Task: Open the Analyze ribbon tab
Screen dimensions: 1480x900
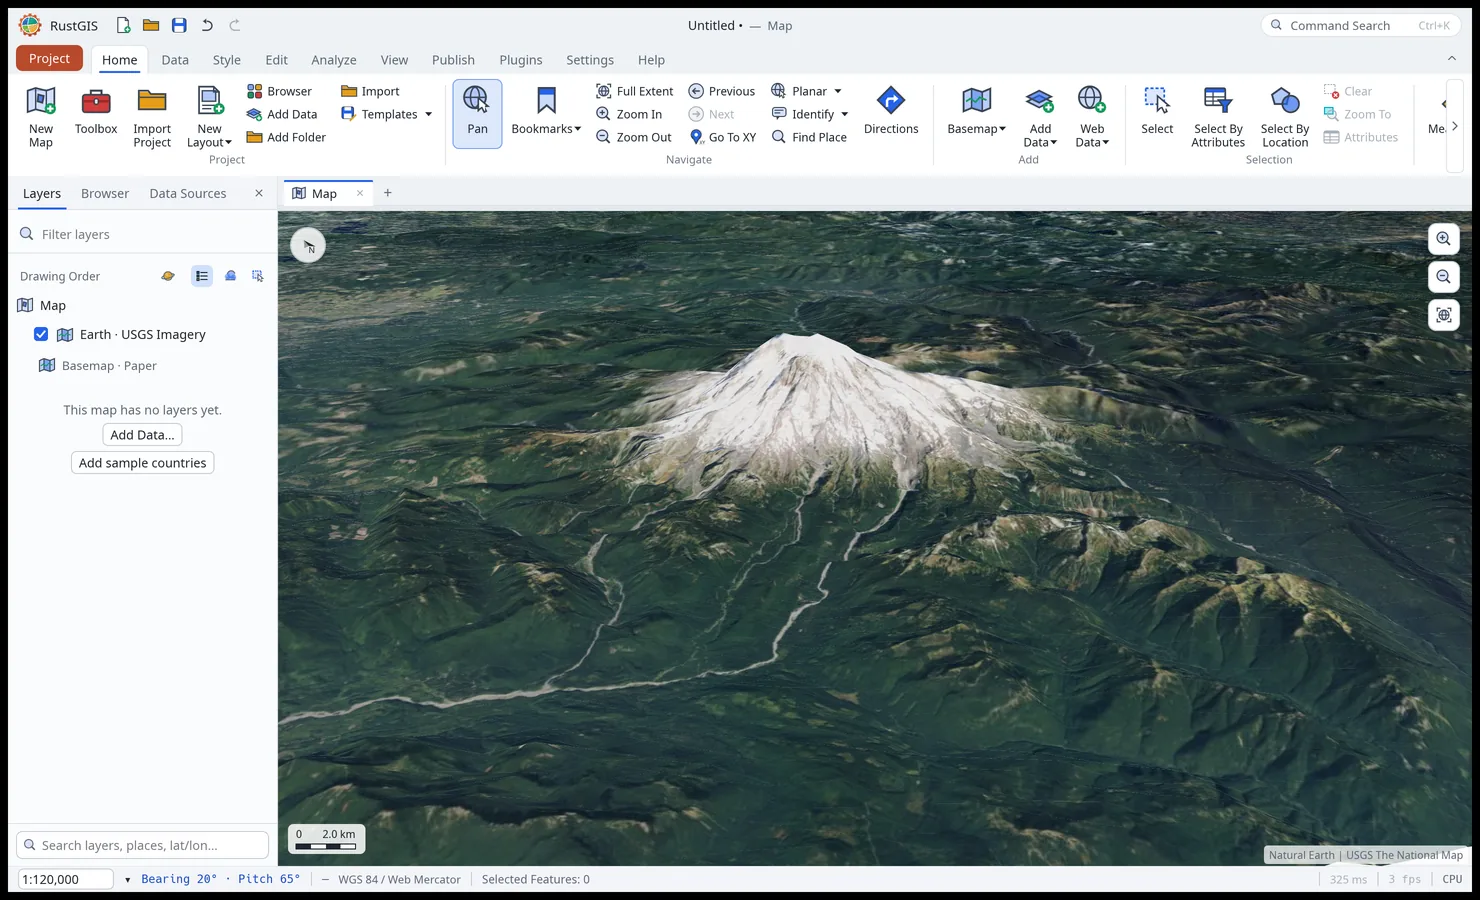Action: [334, 60]
